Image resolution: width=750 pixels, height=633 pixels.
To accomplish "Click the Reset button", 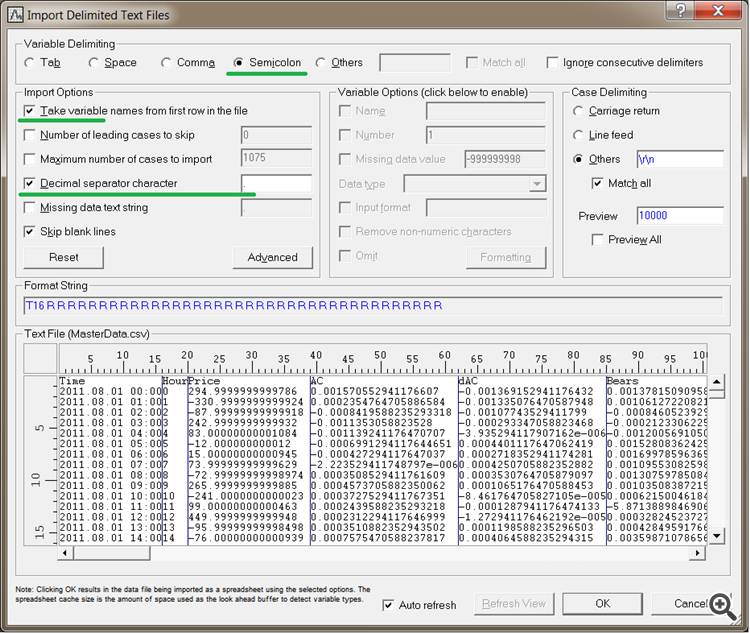I will [x=64, y=257].
